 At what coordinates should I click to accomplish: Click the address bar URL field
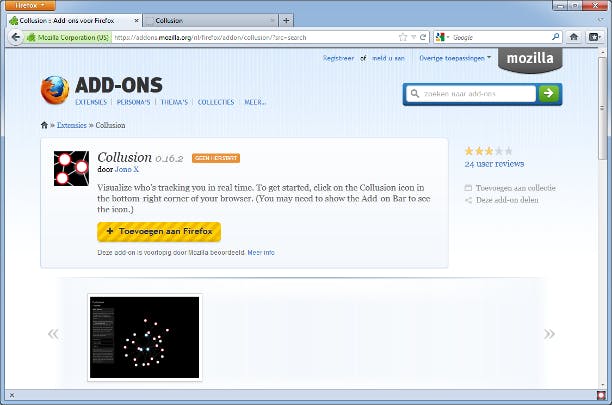(254, 37)
